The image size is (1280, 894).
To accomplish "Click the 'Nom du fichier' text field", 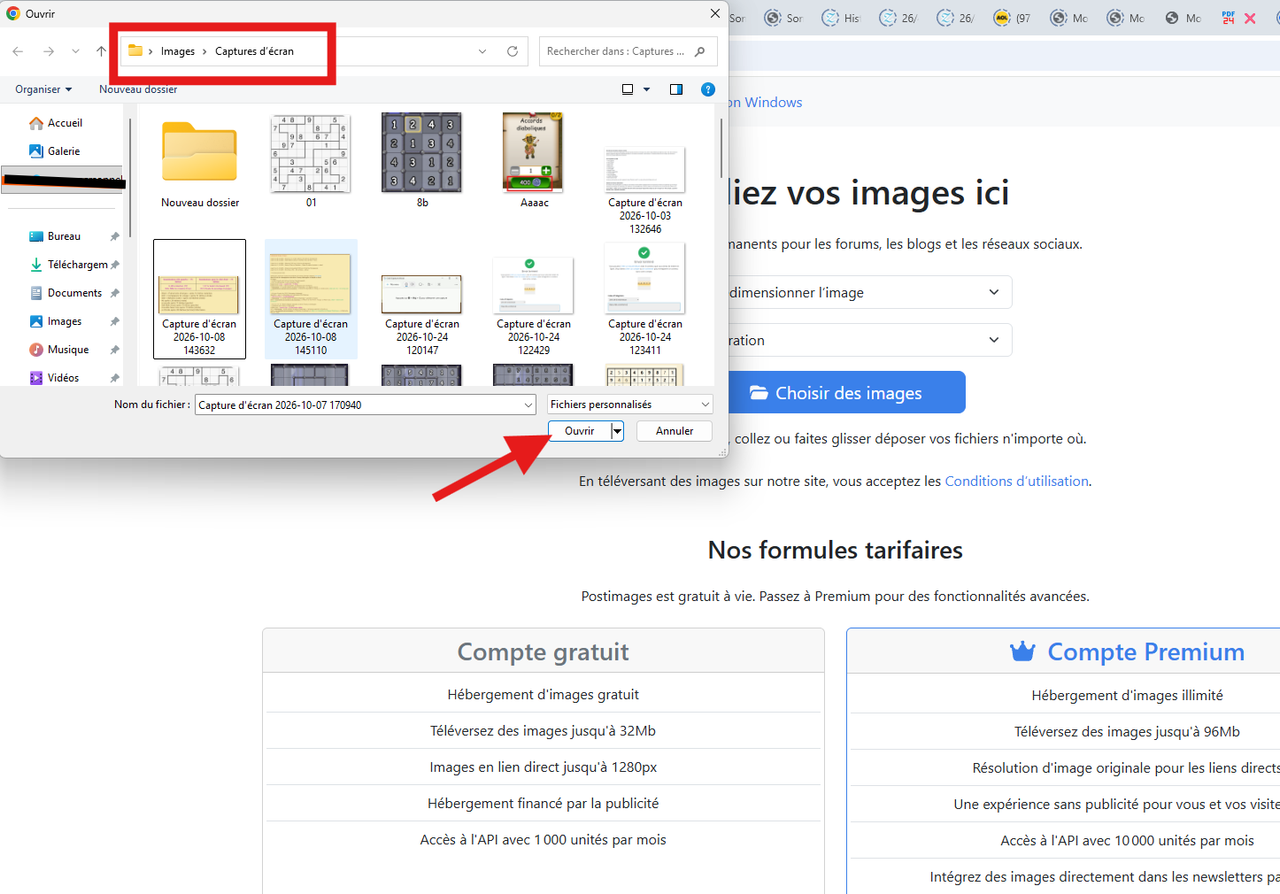I will coord(365,404).
